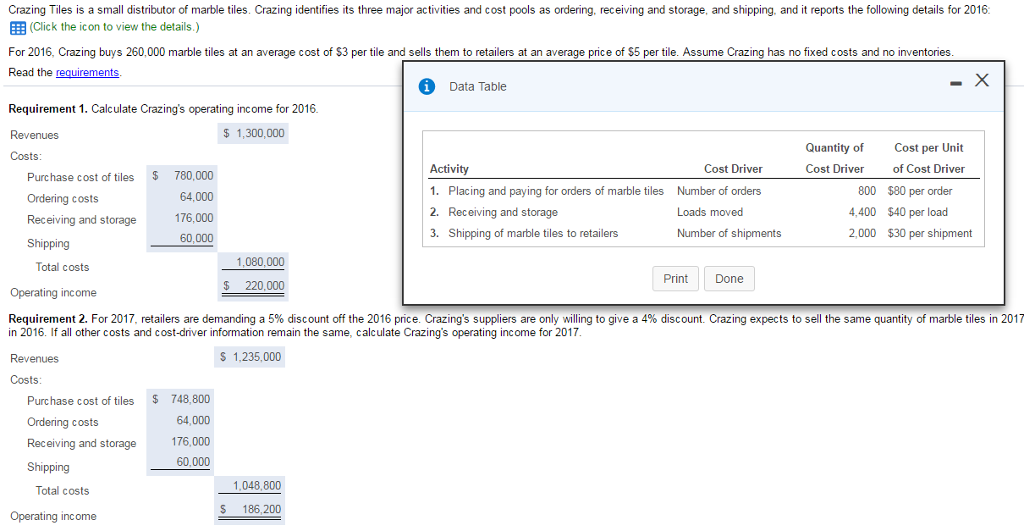The image size is (1024, 531).
Task: Select 2017 Total costs field 1,048,800
Action: 249,486
